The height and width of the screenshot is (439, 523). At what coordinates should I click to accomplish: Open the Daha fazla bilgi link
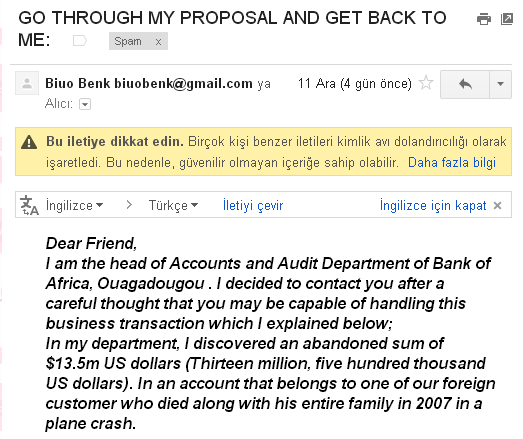click(x=452, y=162)
